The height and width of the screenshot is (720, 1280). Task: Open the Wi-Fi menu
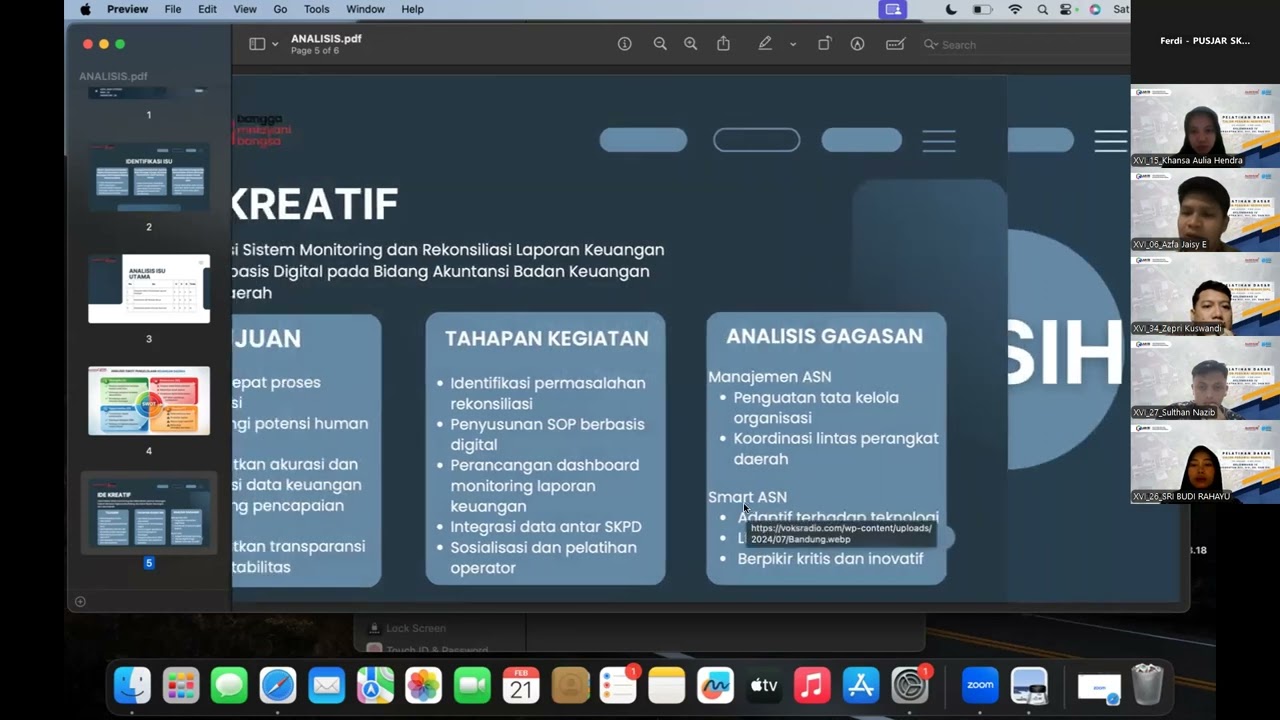pos(1016,9)
